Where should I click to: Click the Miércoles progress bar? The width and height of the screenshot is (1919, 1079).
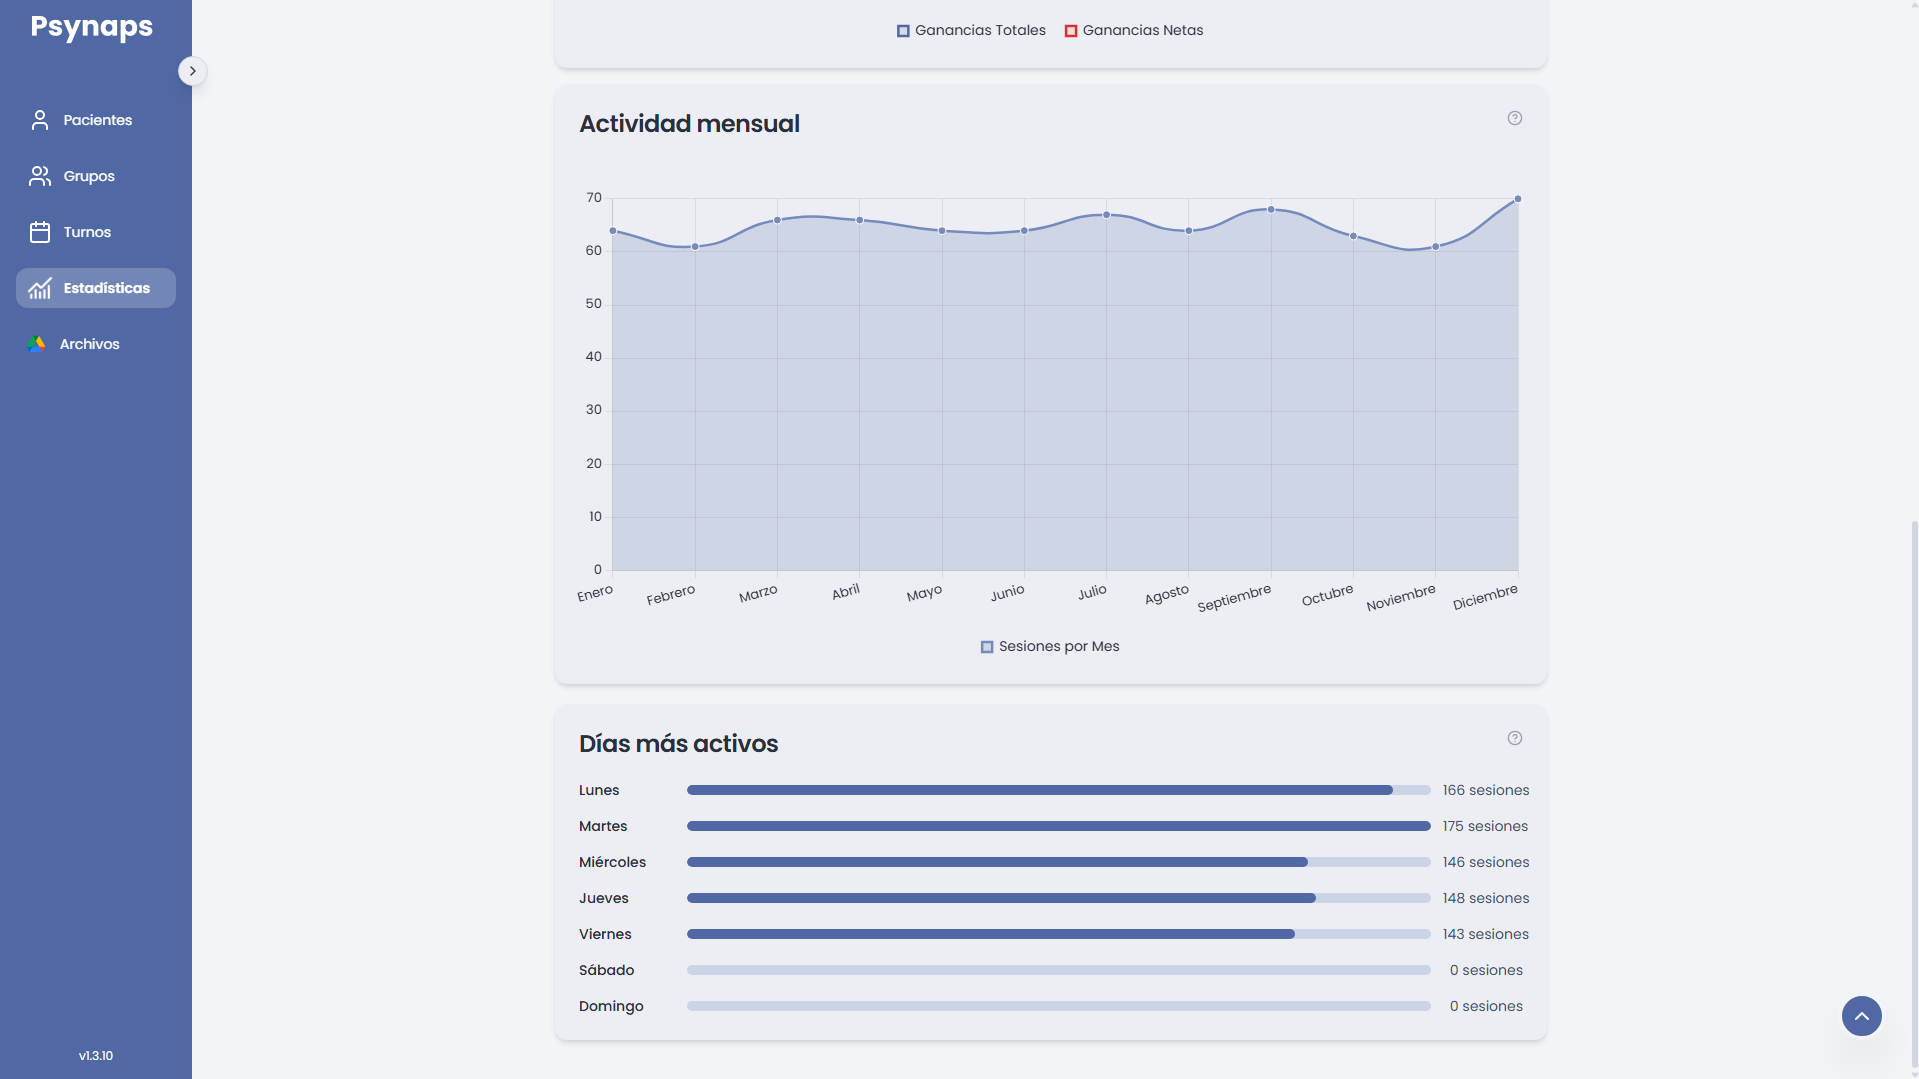click(x=1059, y=862)
